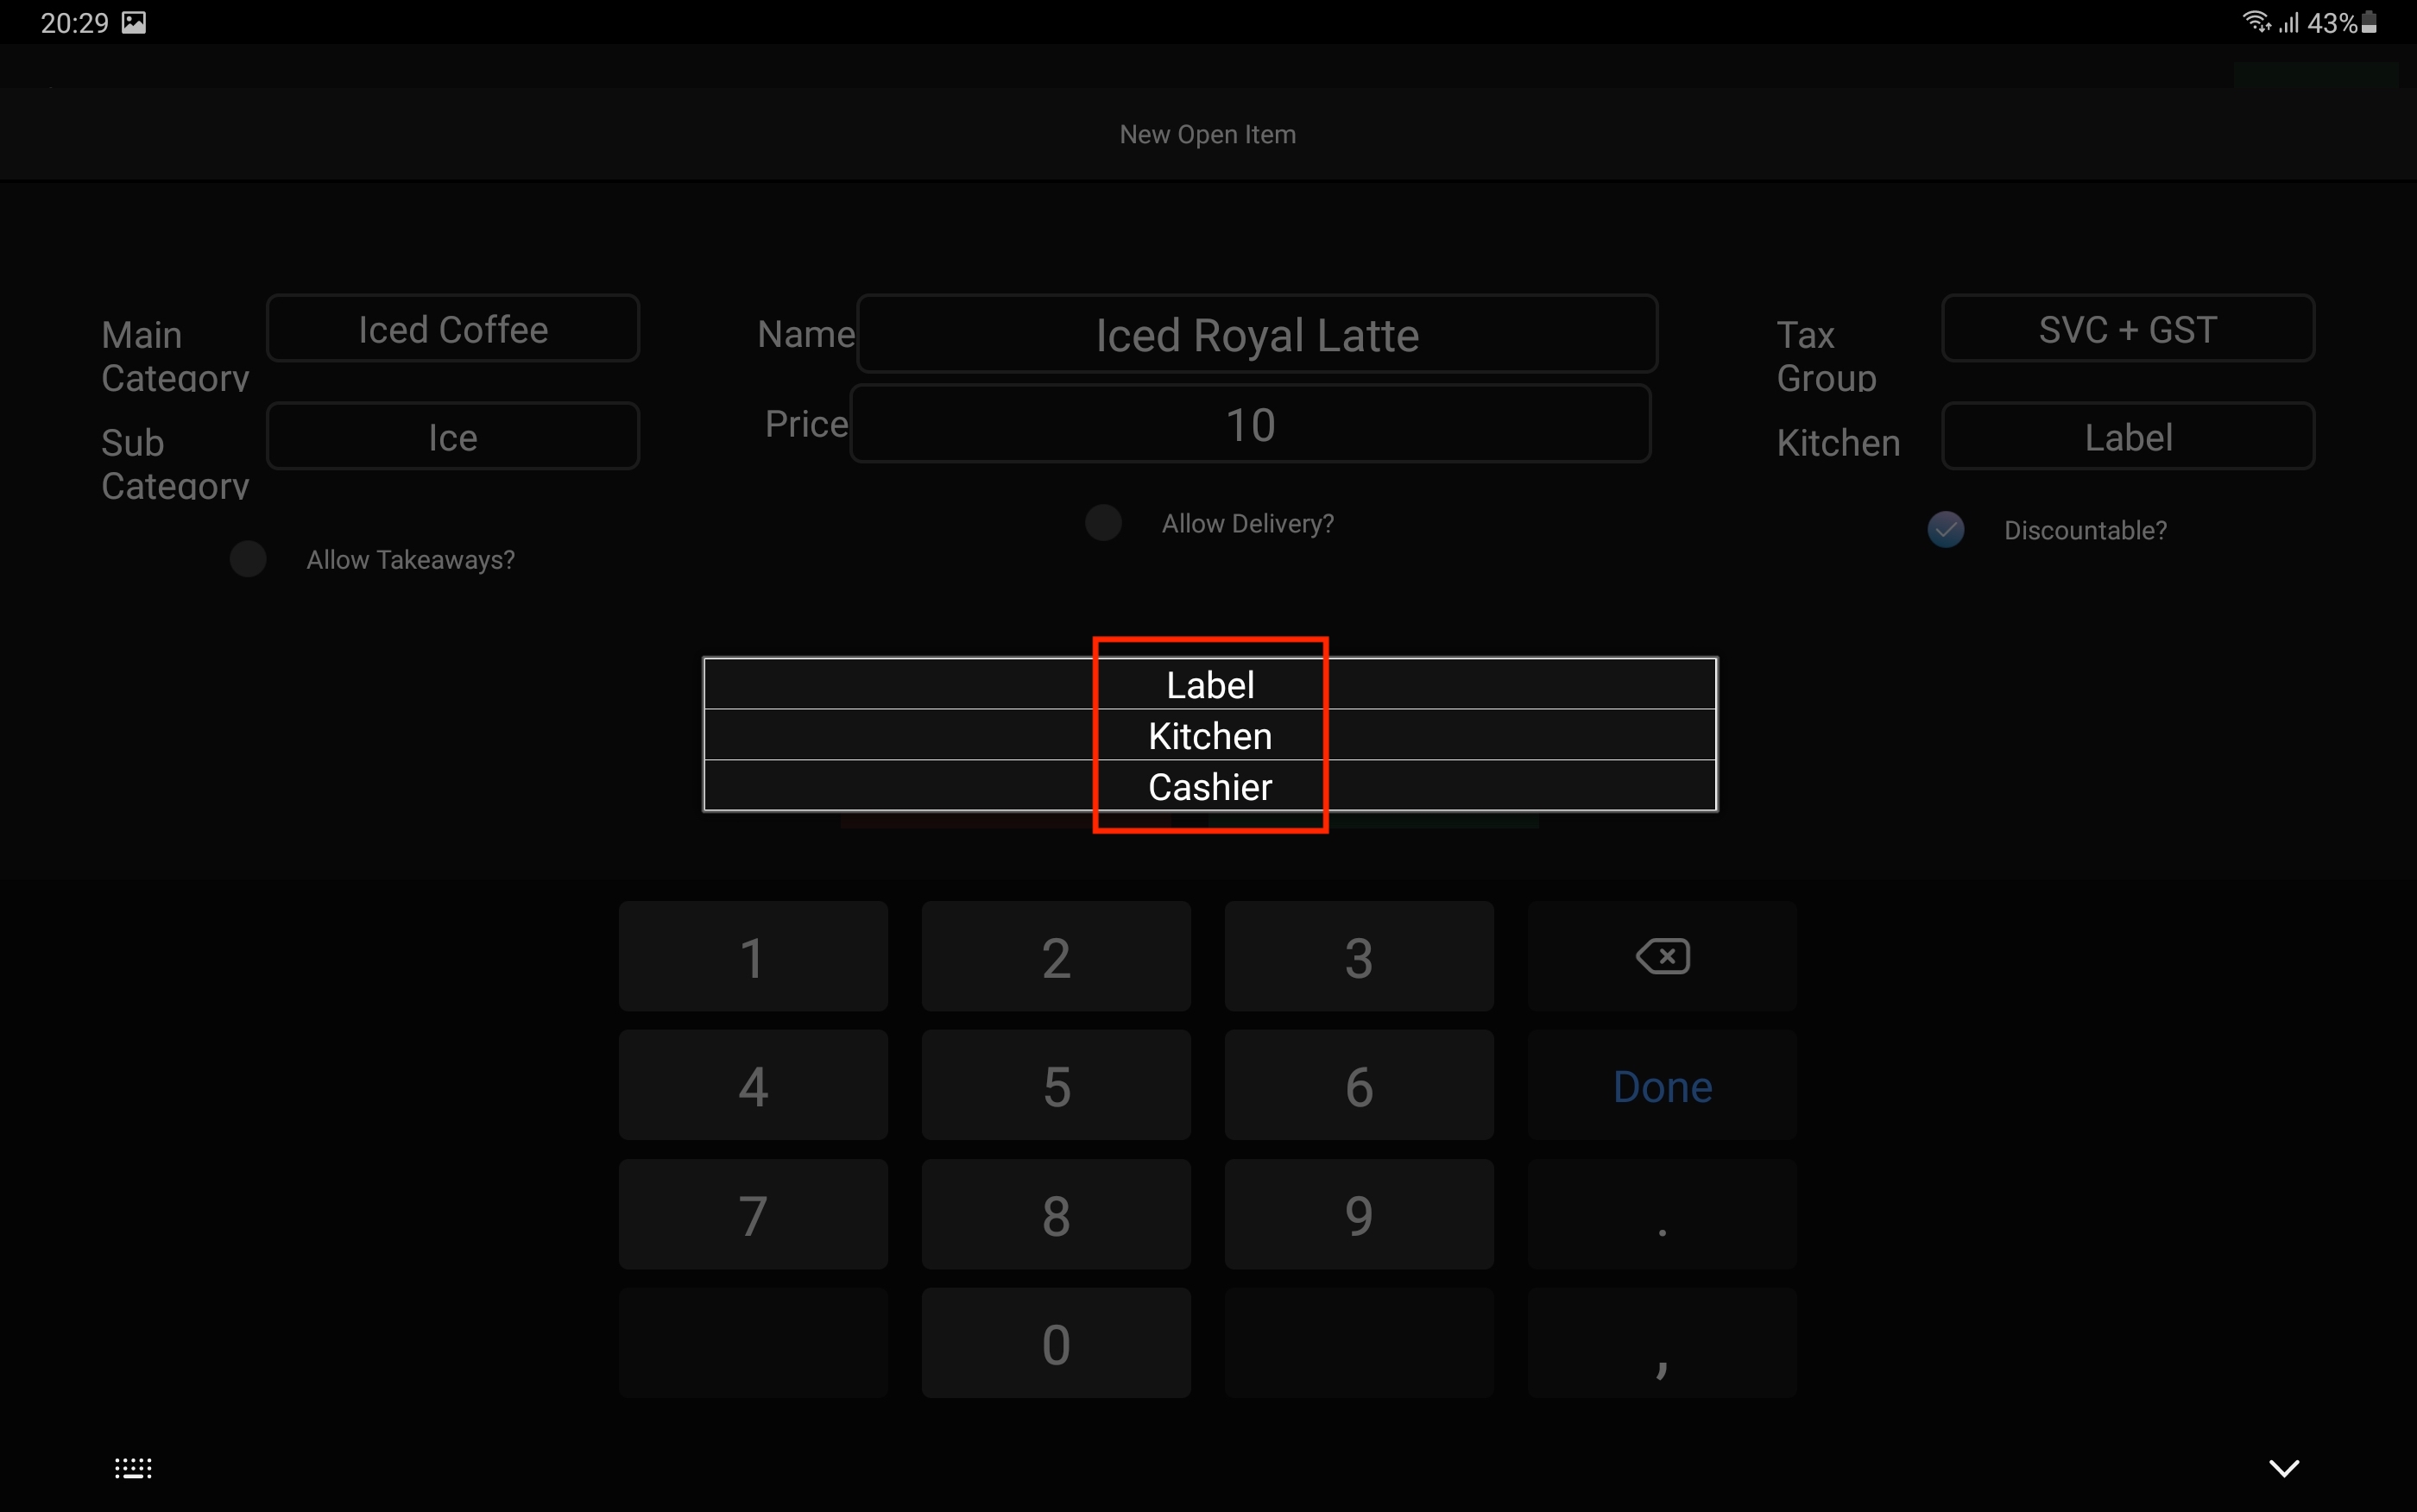Tap the battery status icon
This screenshot has width=2417, height=1512.
[x=2368, y=23]
